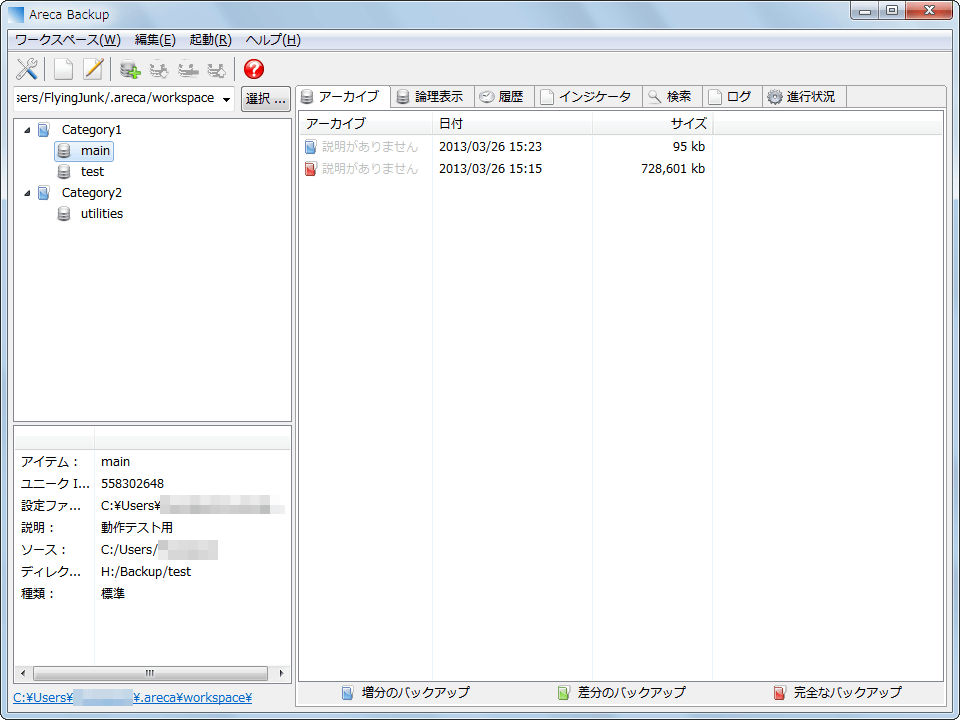Select the archive dated 2013/03/26 15:15
The height and width of the screenshot is (720, 960).
coord(490,169)
